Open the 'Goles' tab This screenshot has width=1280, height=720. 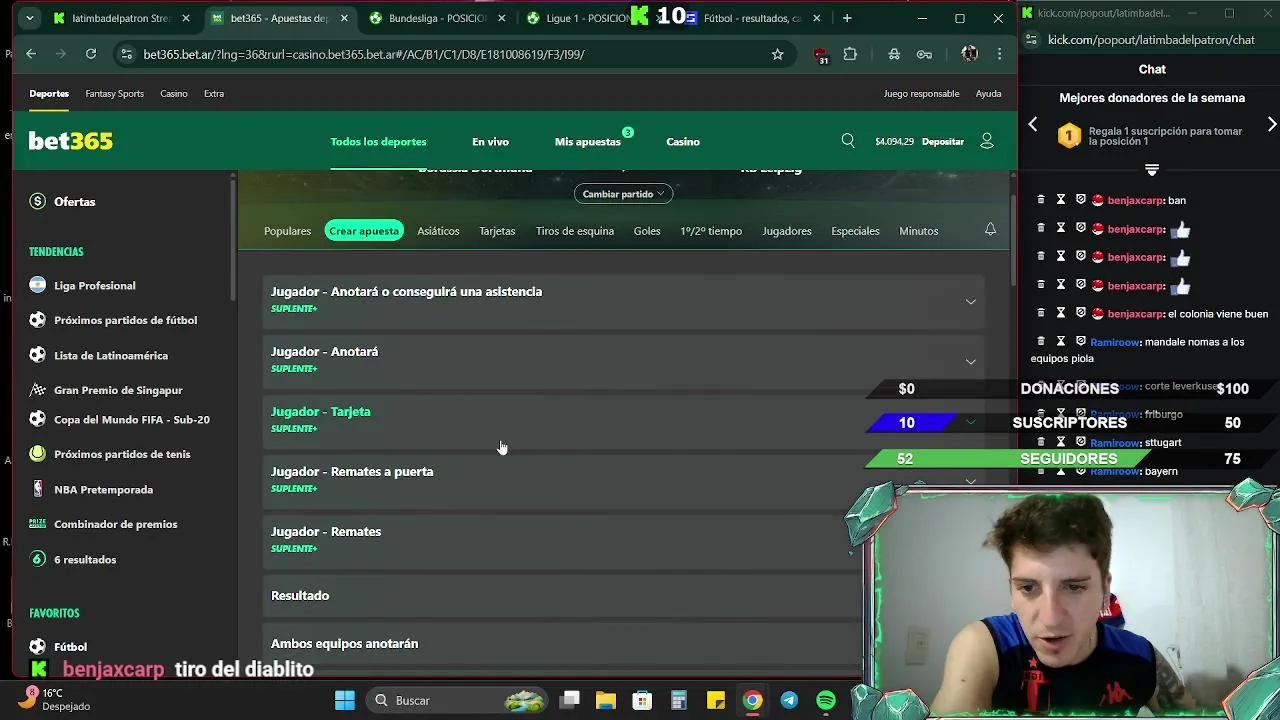pyautogui.click(x=647, y=231)
